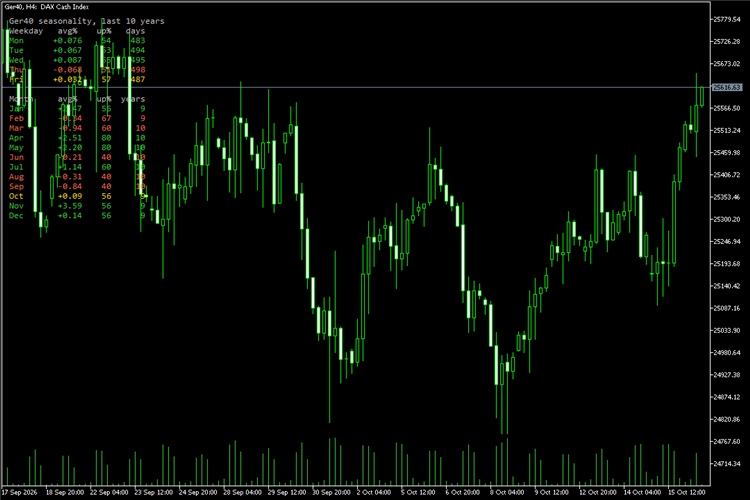Click the 'Ger40, H4: DAX Cash Index' chart title
The width and height of the screenshot is (750, 500).
pos(47,7)
